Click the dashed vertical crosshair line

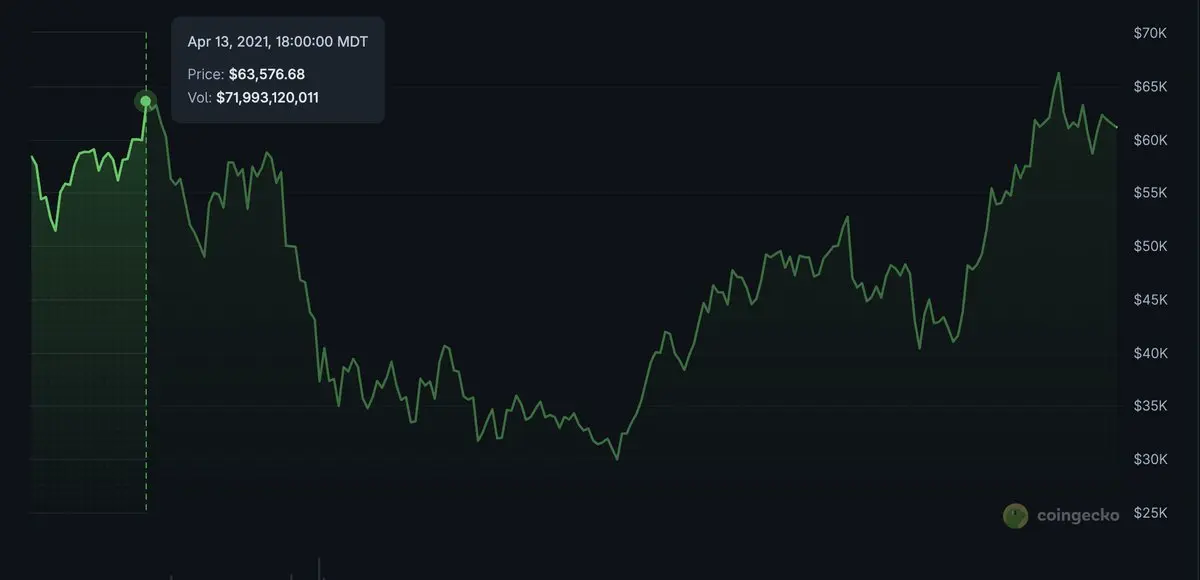click(x=146, y=300)
